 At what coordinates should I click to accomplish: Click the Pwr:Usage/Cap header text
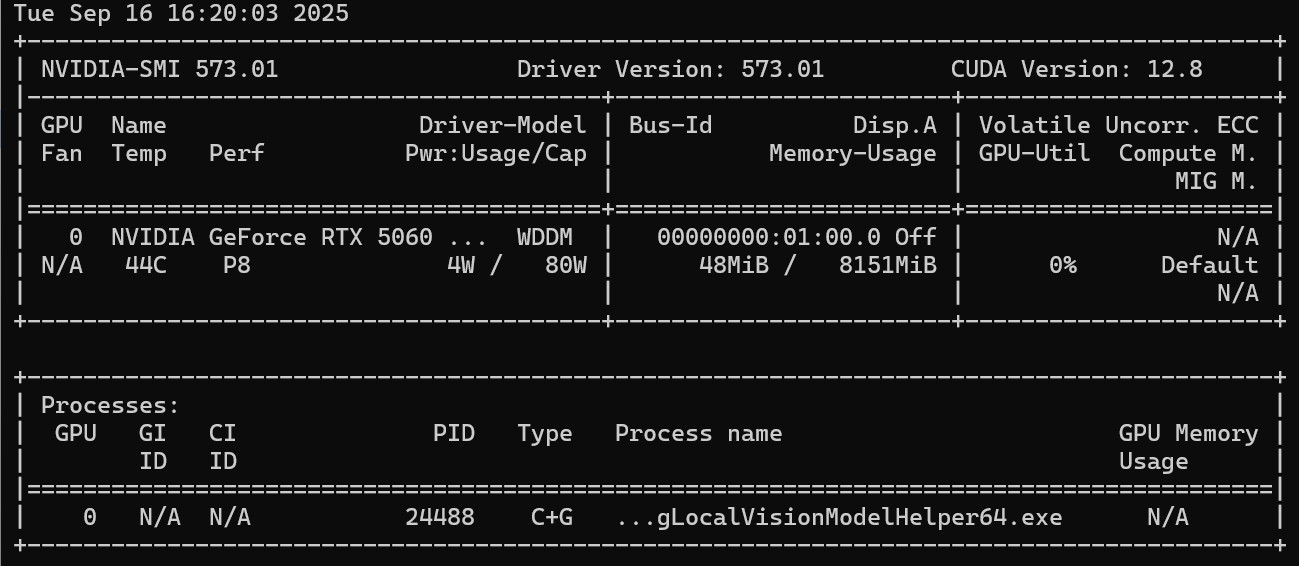pyautogui.click(x=495, y=153)
